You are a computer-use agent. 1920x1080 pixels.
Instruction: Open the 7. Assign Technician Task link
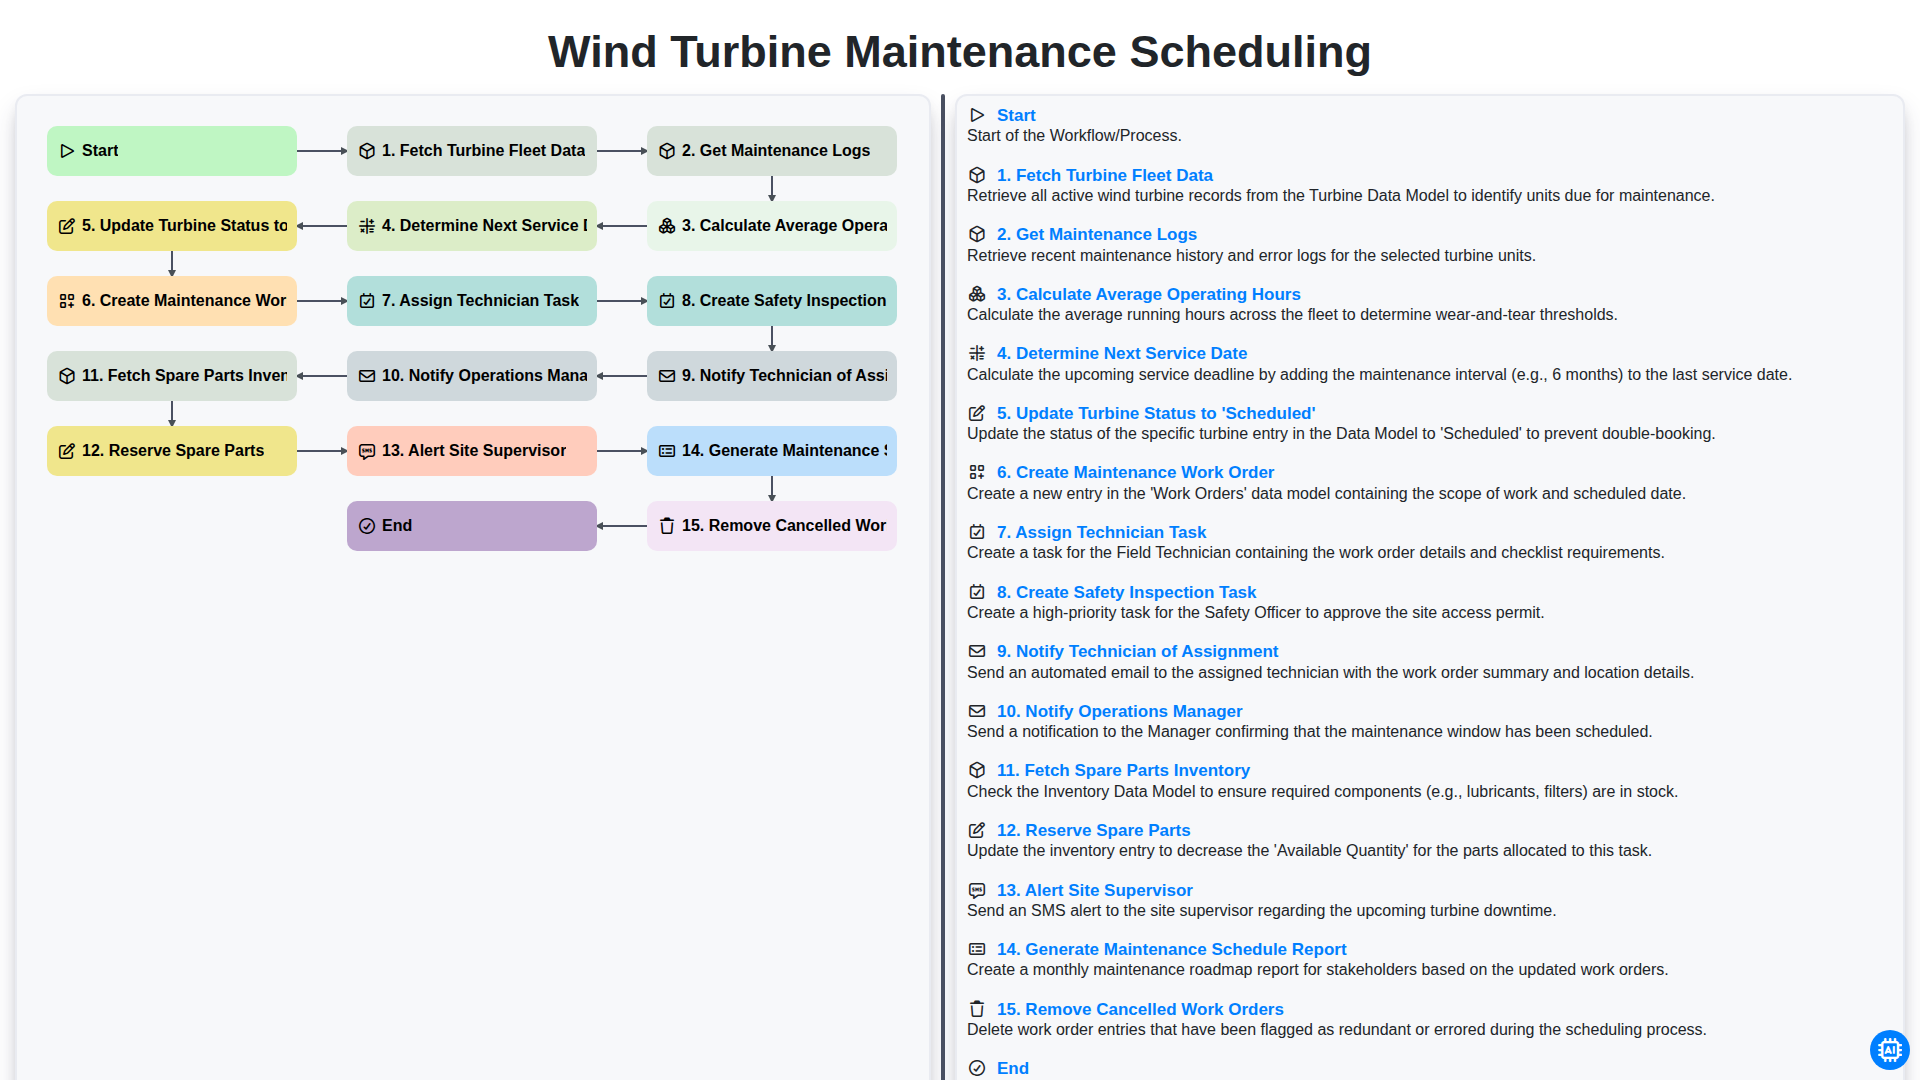coord(1102,532)
